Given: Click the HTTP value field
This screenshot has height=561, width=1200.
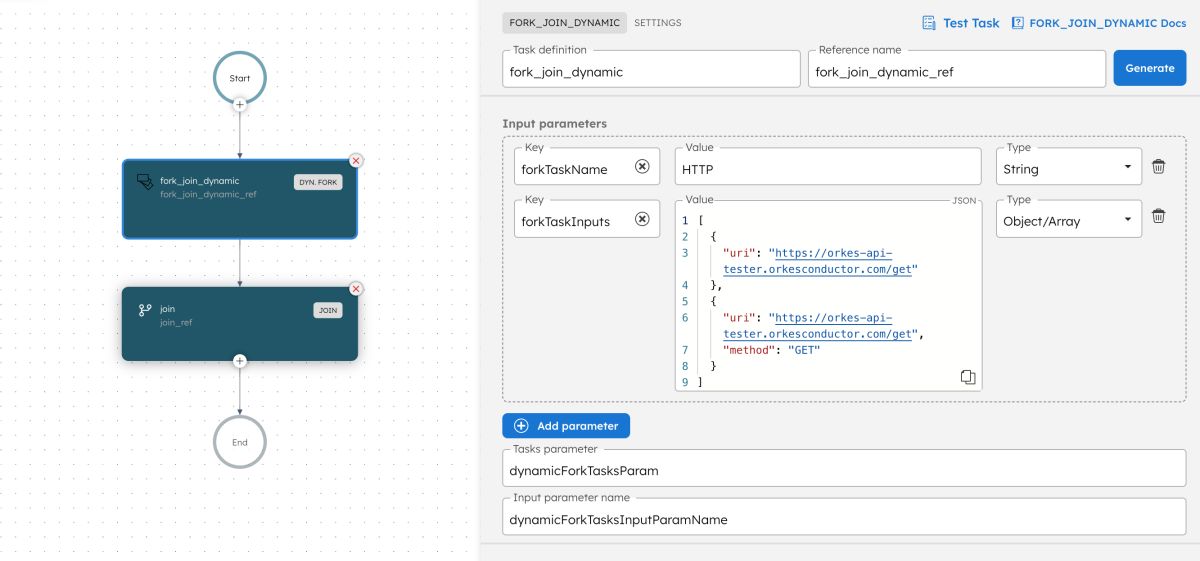Looking at the screenshot, I should pyautogui.click(x=828, y=167).
